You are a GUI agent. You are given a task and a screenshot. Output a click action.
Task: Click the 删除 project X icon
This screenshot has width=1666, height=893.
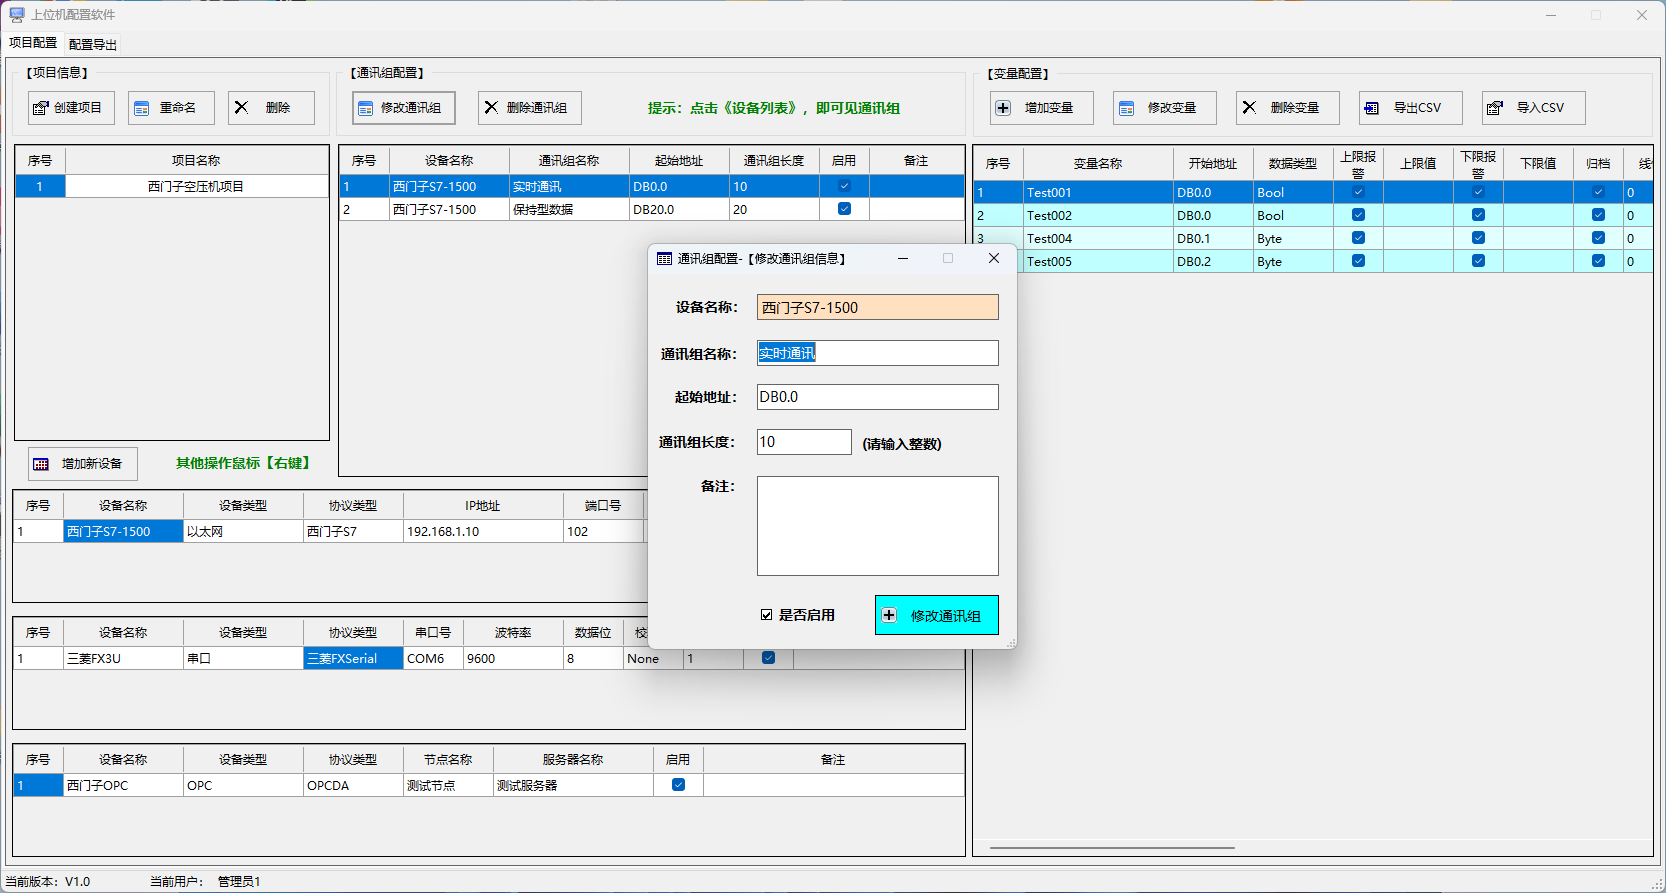241,108
